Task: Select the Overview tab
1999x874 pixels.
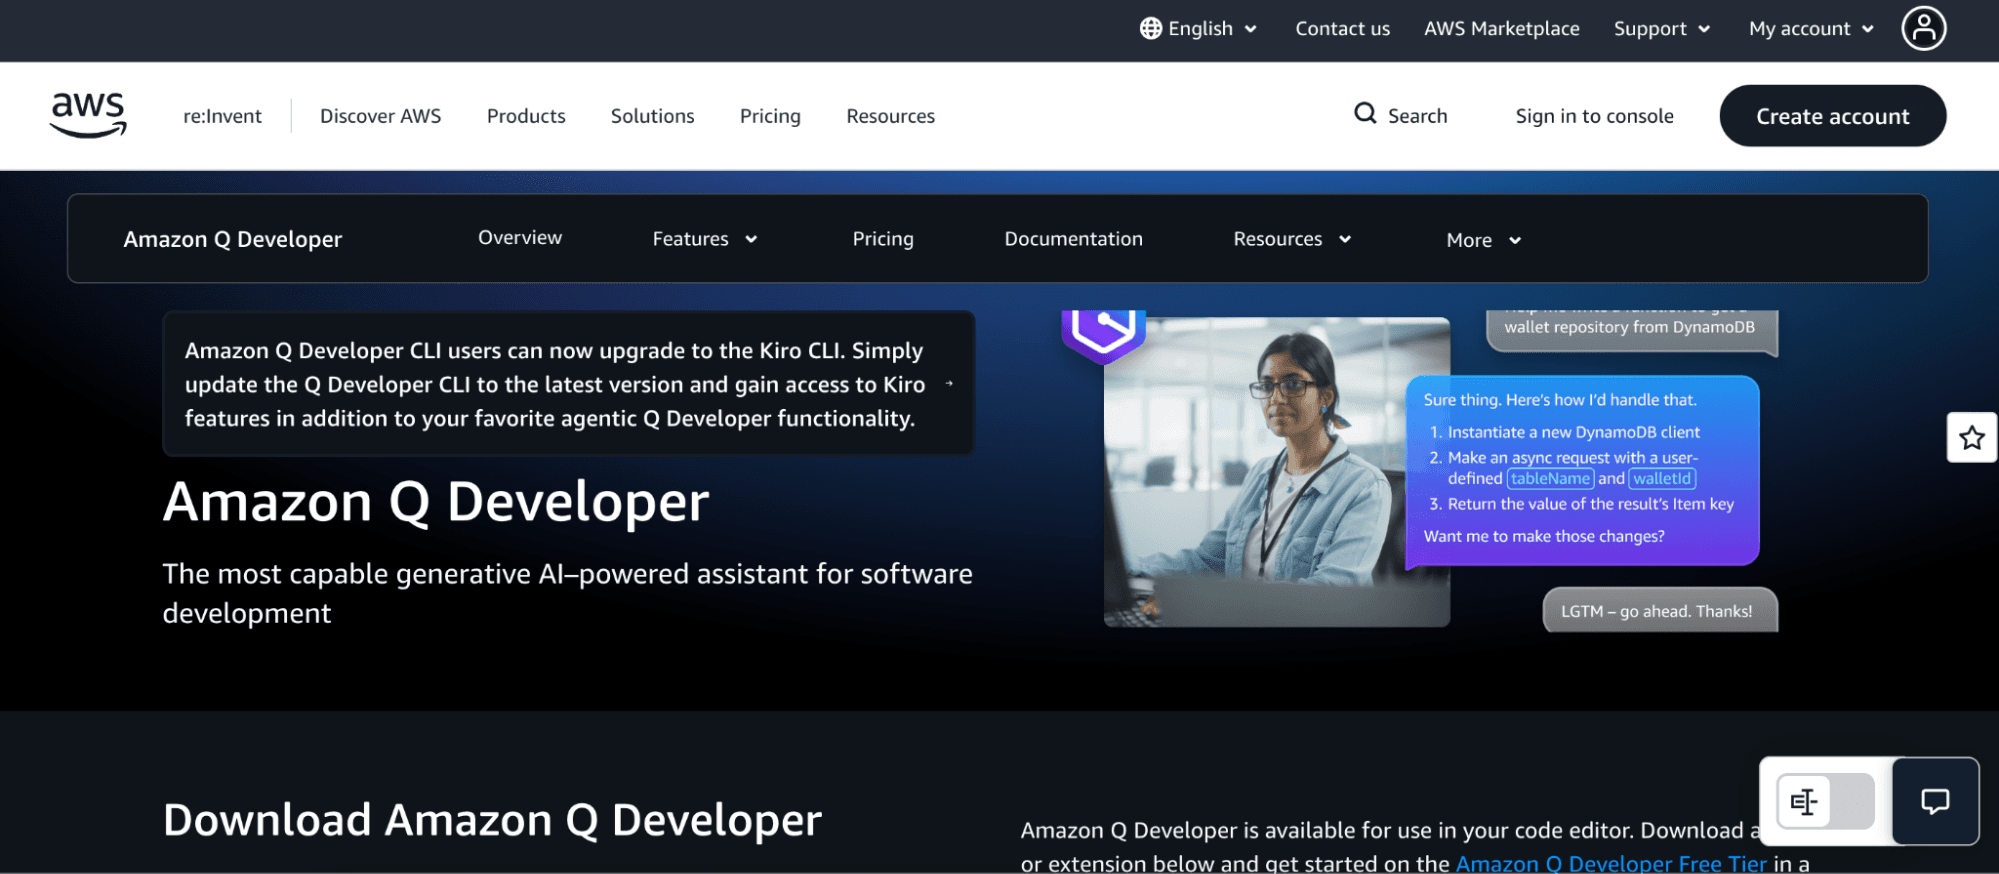Action: 519,238
